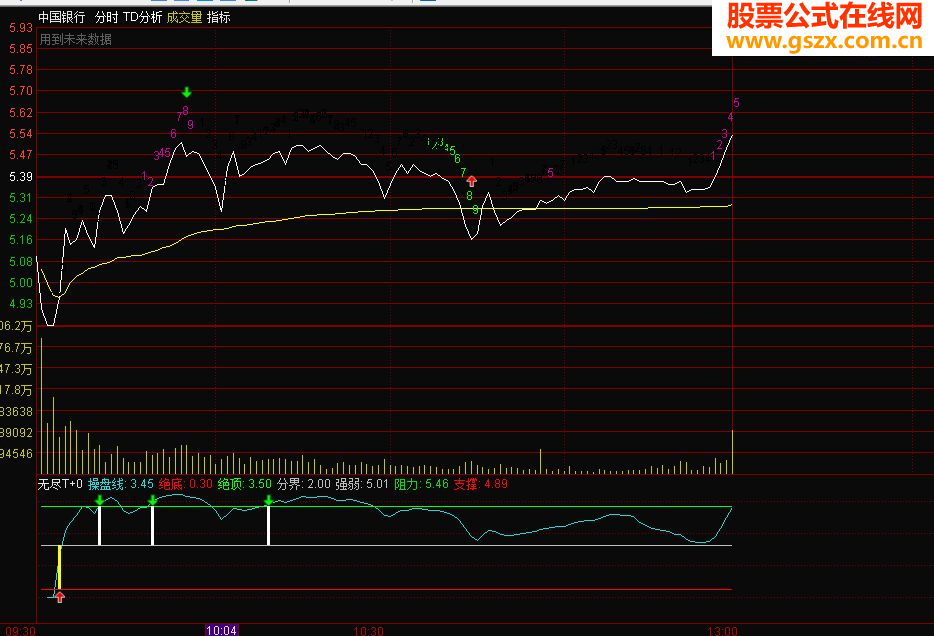Click the magenta TD count 8 at peak
Image resolution: width=934 pixels, height=636 pixels.
(186, 110)
